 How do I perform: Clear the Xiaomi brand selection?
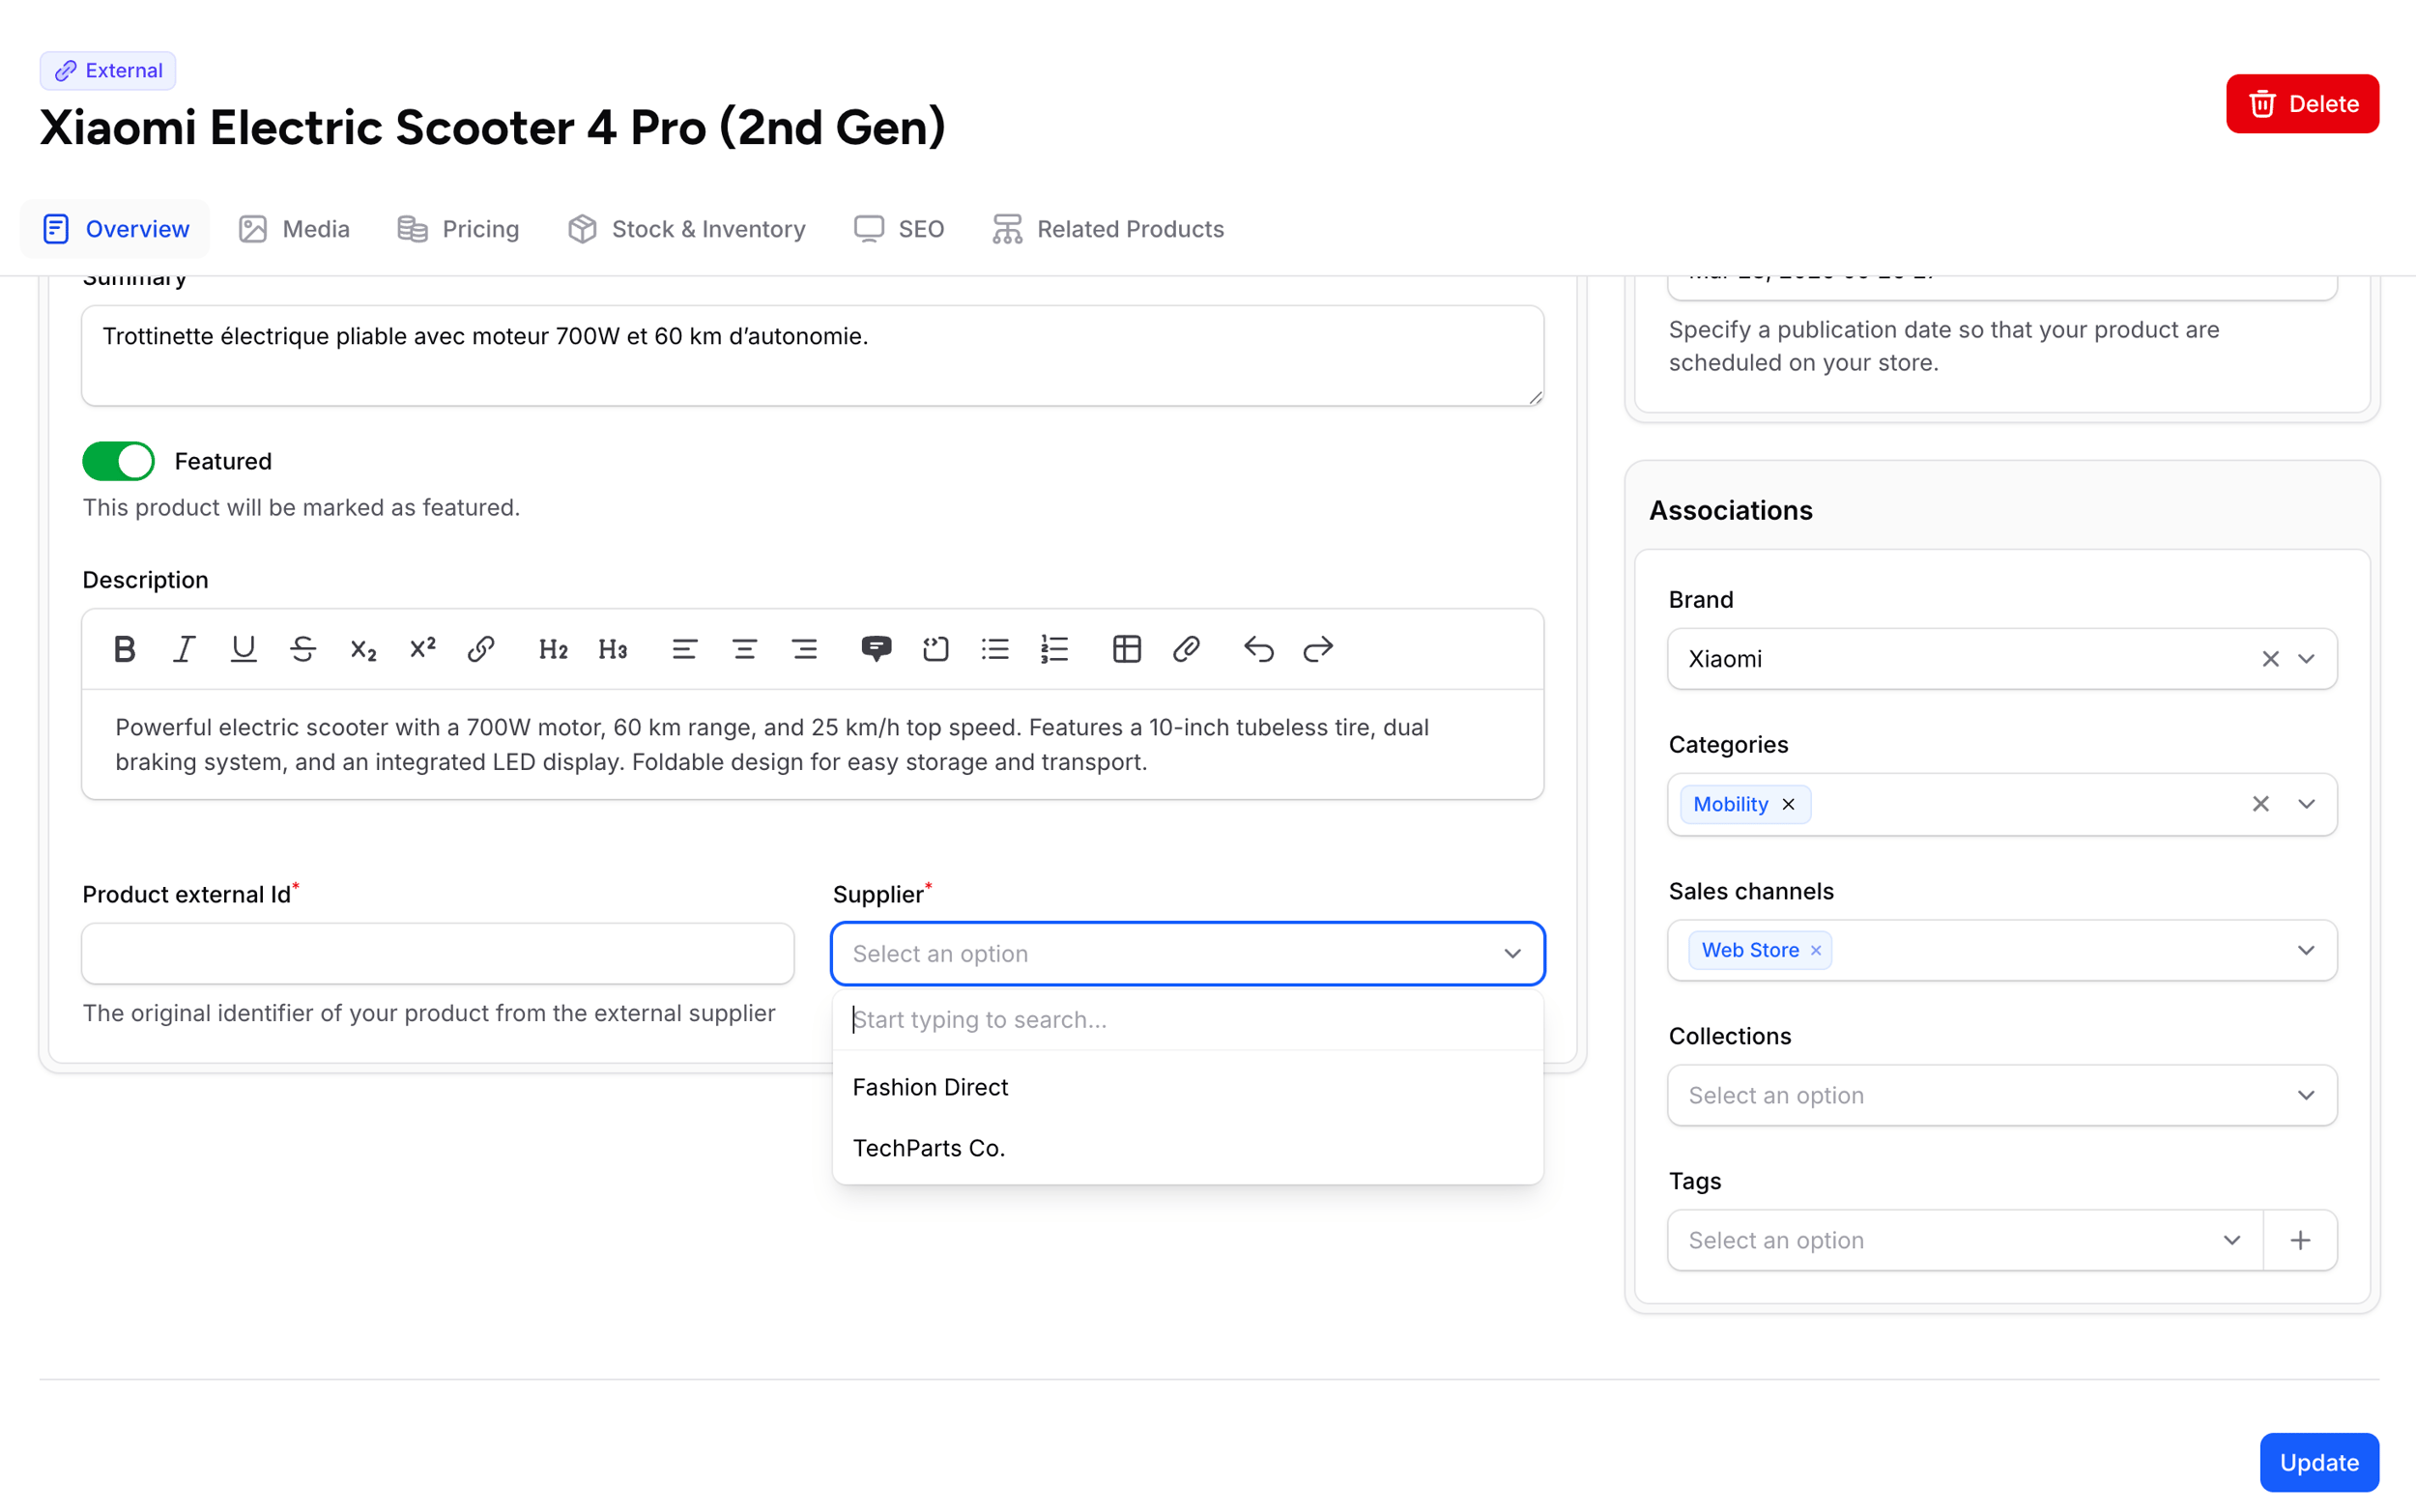pyautogui.click(x=2270, y=659)
